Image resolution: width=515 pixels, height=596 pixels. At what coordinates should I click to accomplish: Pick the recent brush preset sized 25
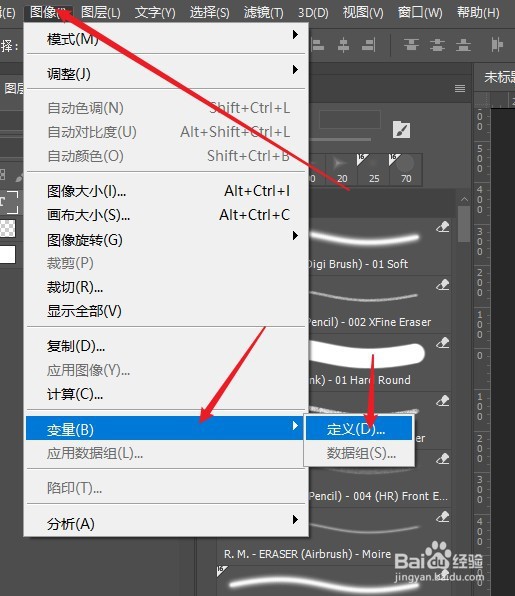point(374,170)
